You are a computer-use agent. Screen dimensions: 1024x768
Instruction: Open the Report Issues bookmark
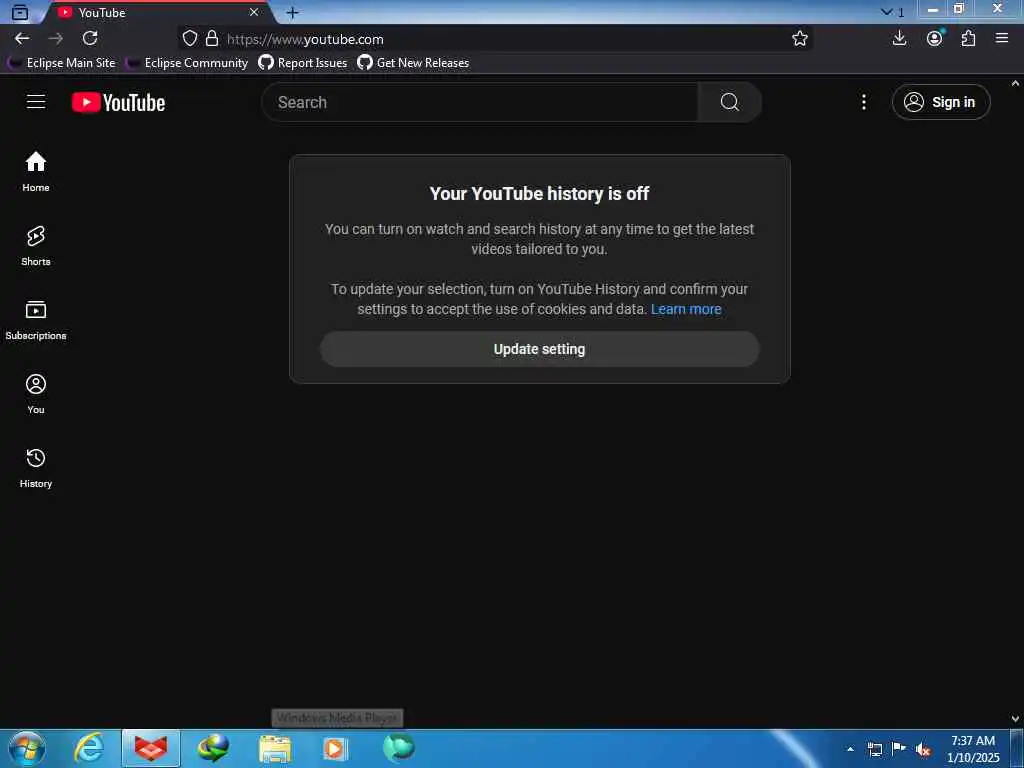(x=302, y=63)
